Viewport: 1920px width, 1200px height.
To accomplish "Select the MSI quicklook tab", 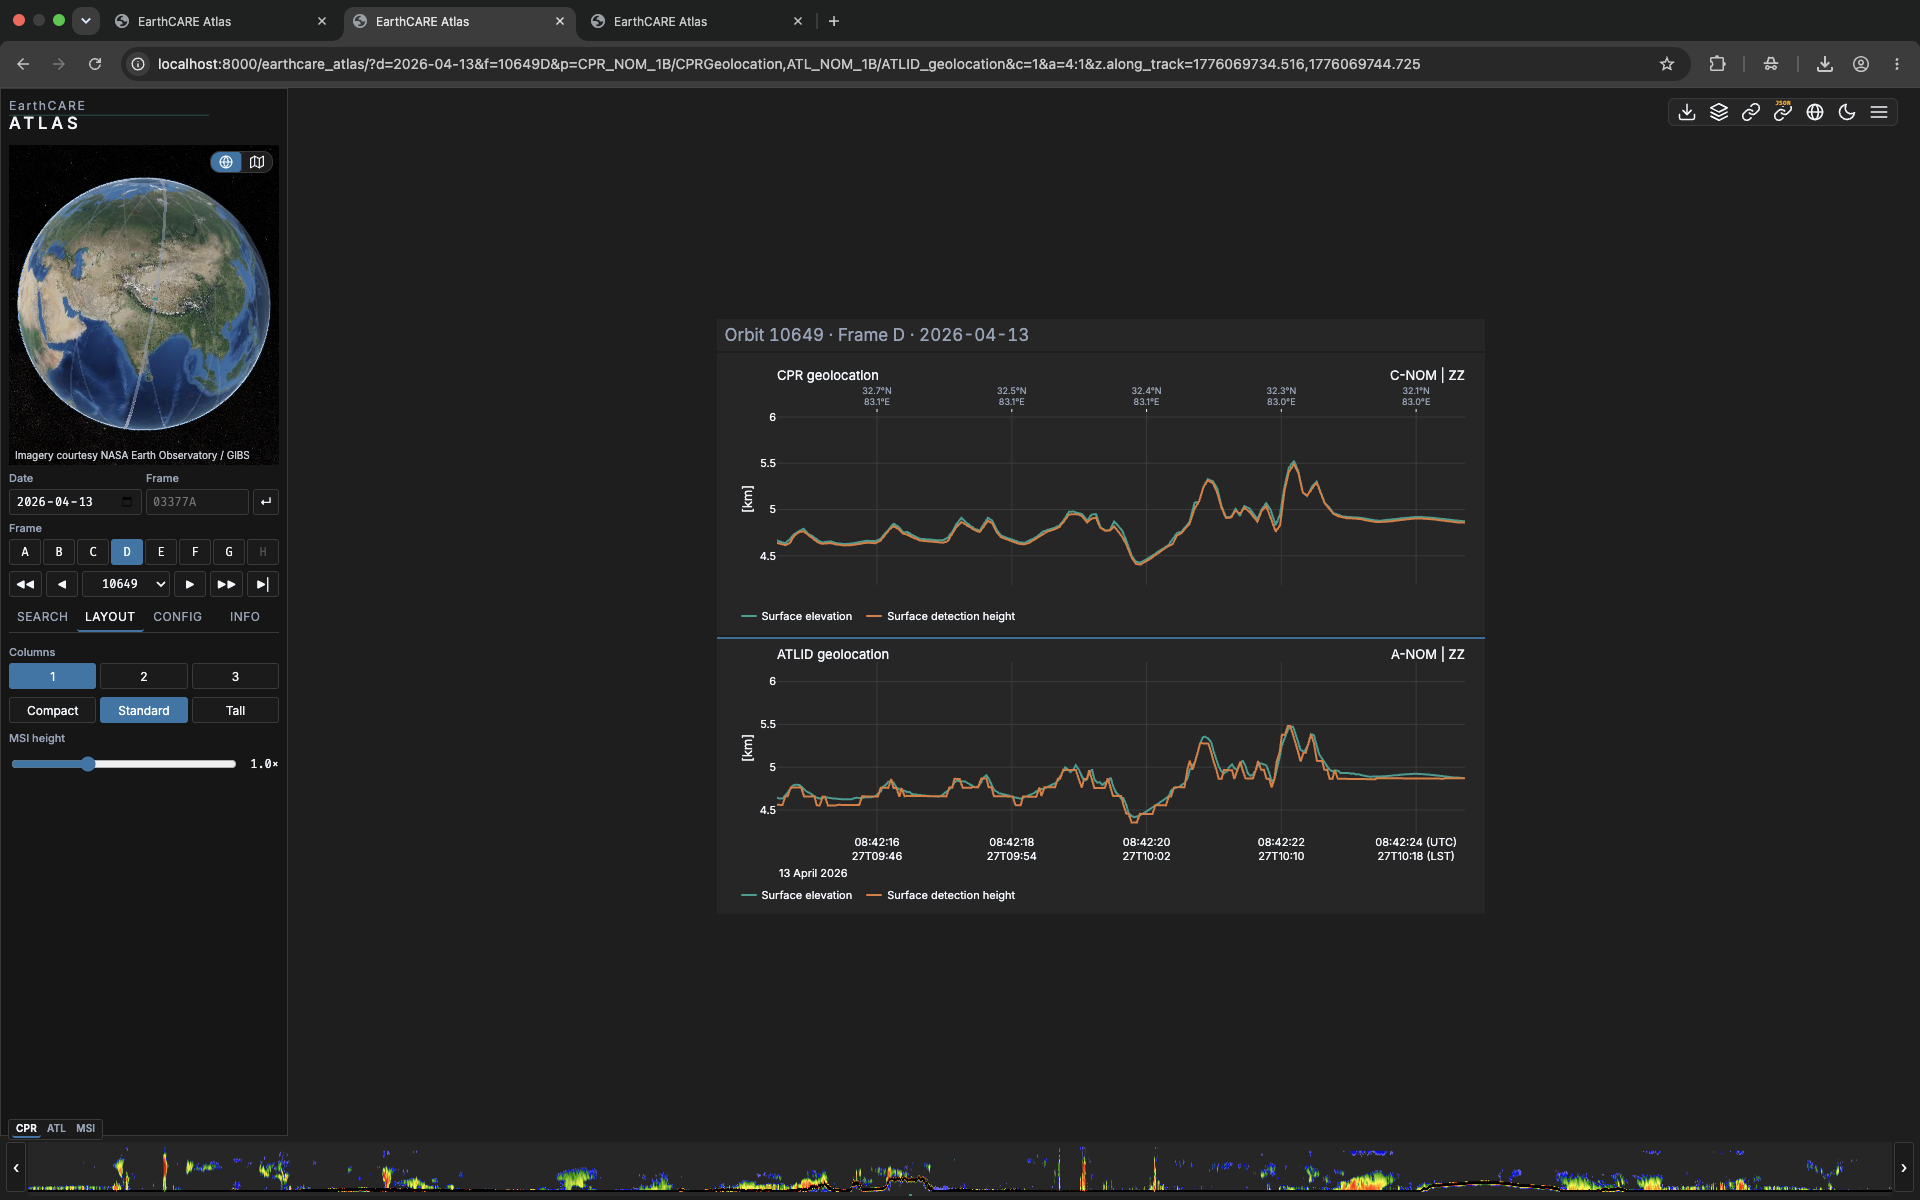I will click(x=86, y=1128).
